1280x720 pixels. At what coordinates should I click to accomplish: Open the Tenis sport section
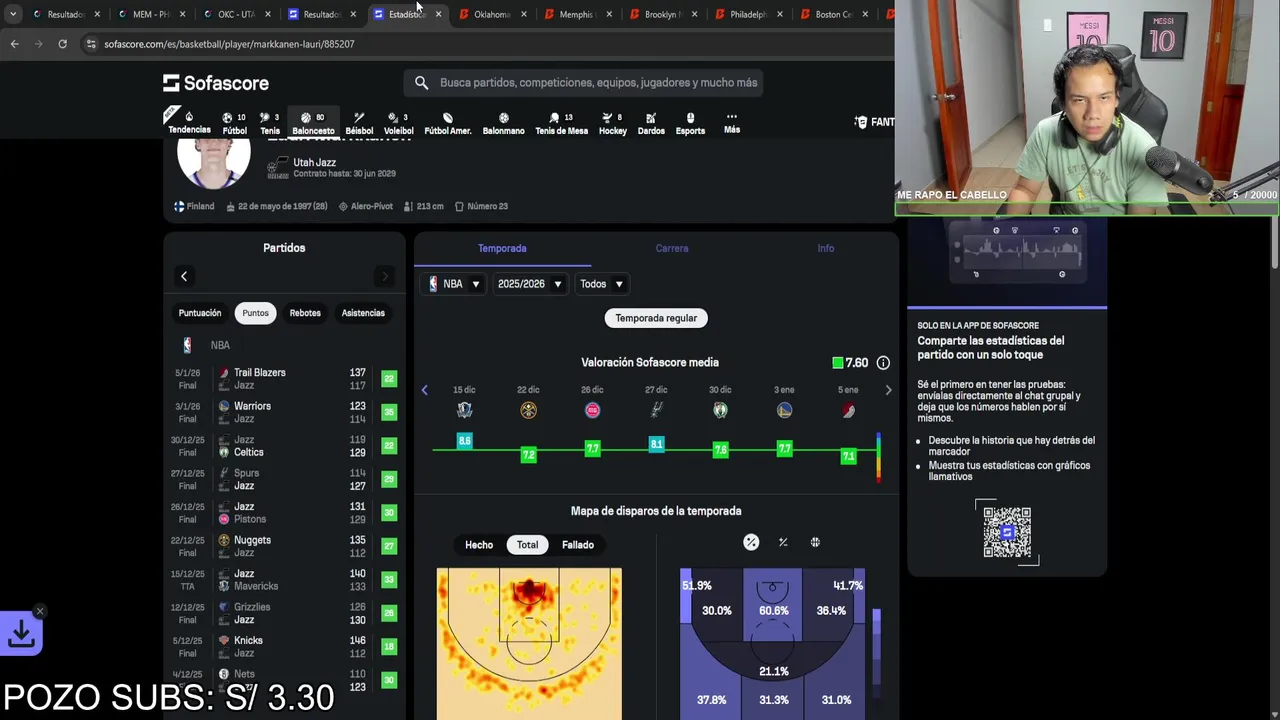(x=270, y=123)
